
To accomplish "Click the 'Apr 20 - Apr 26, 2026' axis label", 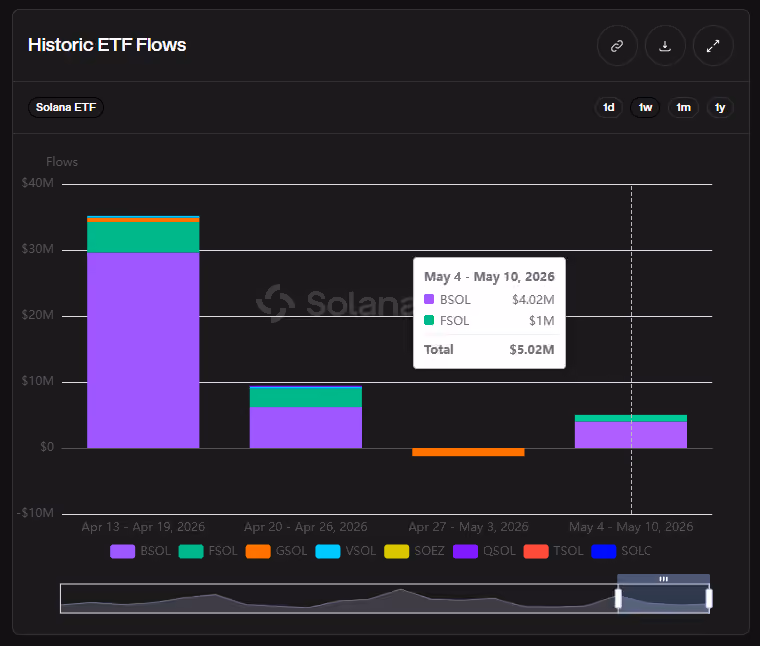I will pos(306,527).
